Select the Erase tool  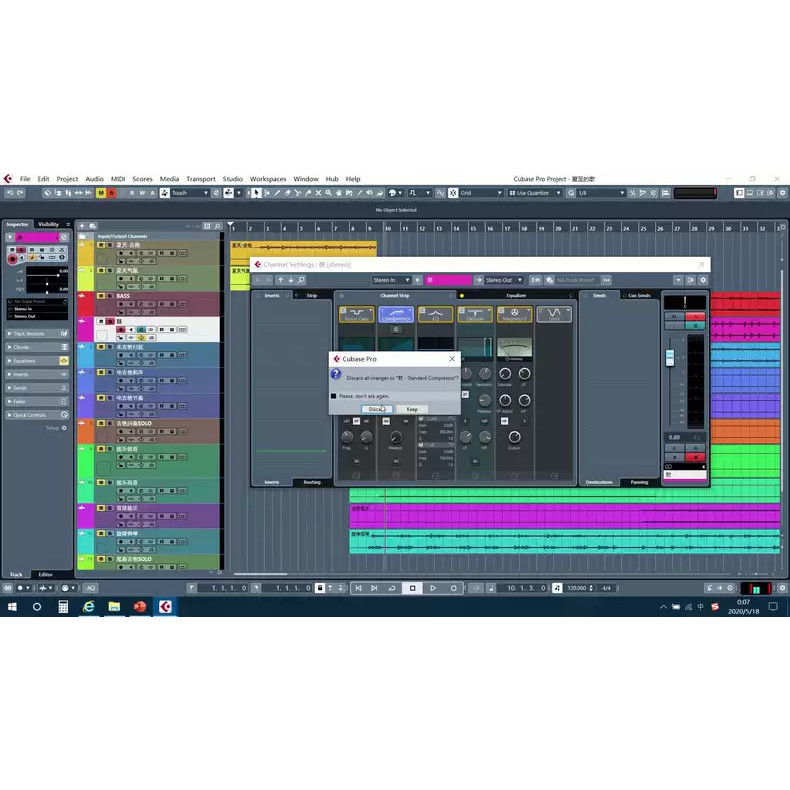[x=287, y=193]
